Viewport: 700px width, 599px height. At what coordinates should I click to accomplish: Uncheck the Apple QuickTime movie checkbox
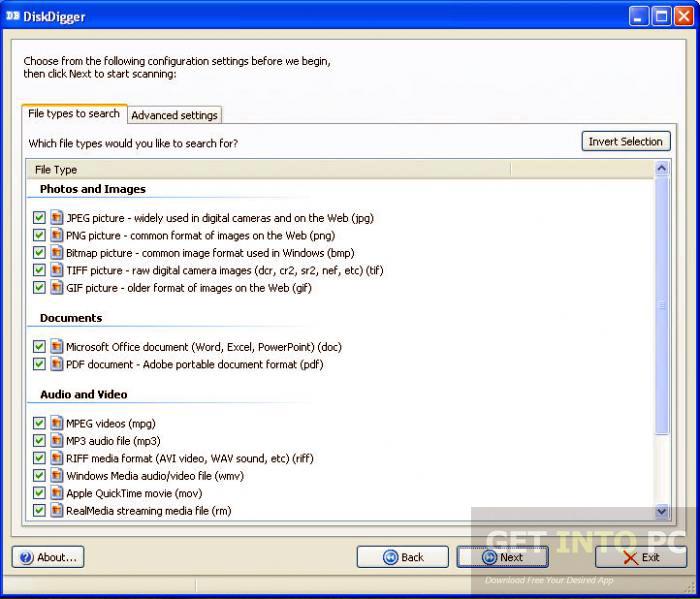(39, 493)
